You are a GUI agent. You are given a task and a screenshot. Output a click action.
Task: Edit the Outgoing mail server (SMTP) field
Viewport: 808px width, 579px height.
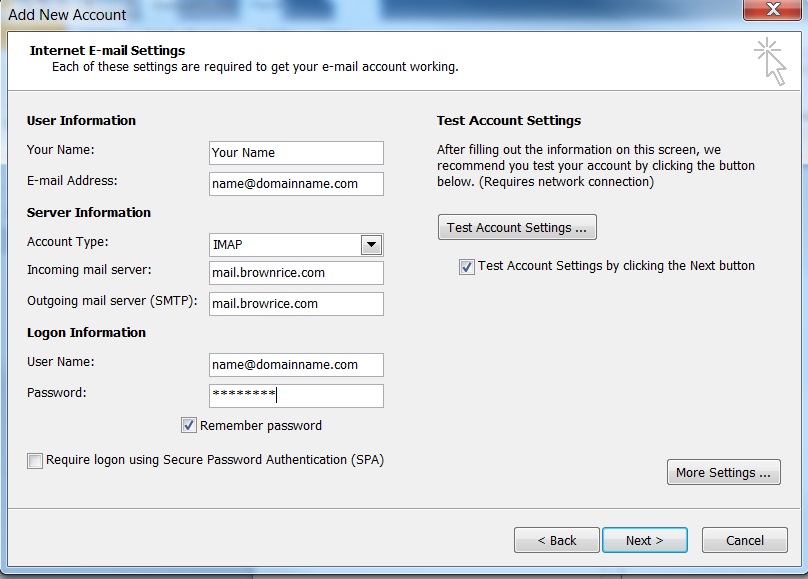coord(296,304)
